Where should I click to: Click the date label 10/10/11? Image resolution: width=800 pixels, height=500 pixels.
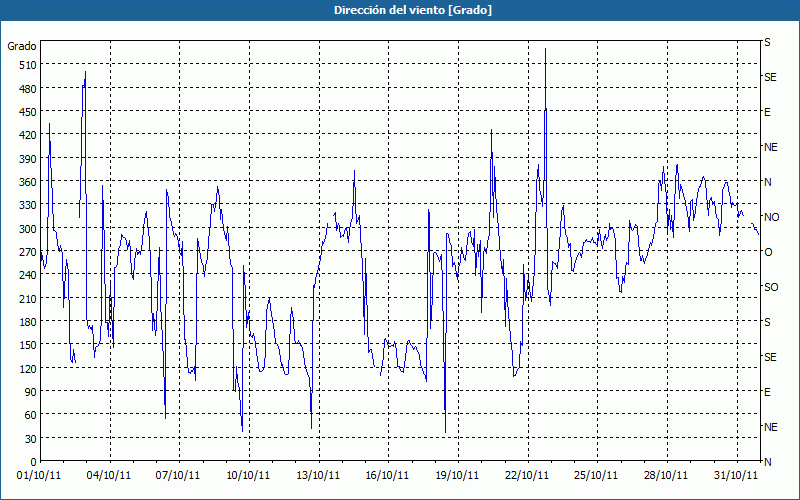click(248, 476)
